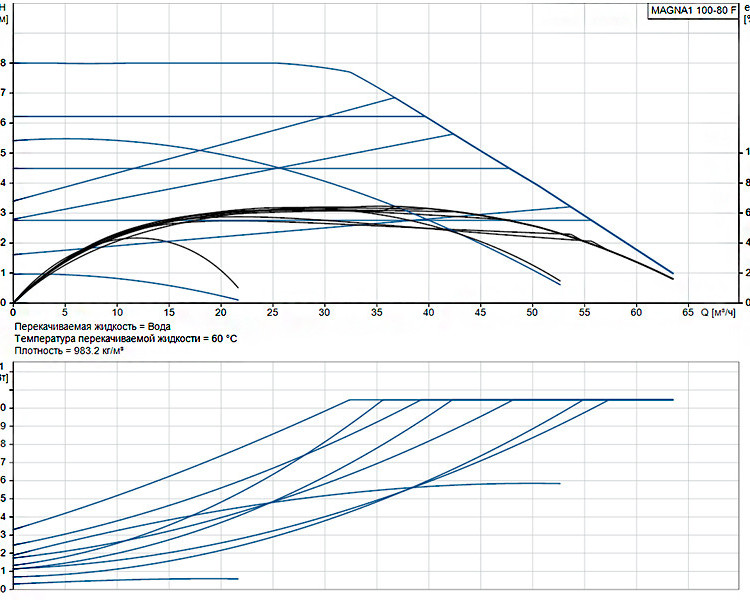750x600 pixels.
Task: Click the 60 tick on flow axis
Action: click(x=636, y=312)
